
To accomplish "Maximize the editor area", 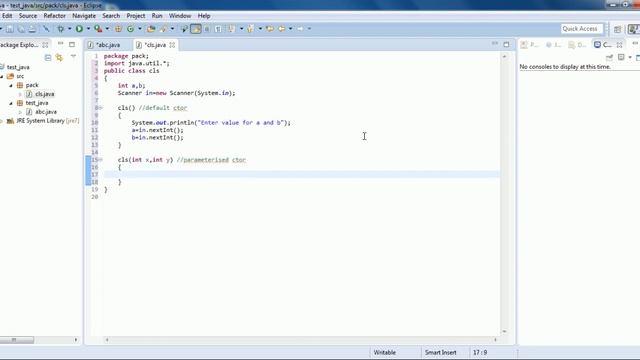I will [507, 44].
